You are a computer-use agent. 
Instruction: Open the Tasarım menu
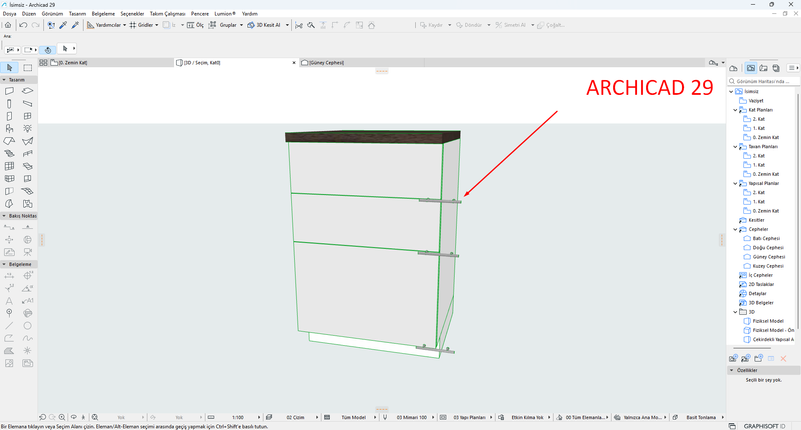pos(77,14)
